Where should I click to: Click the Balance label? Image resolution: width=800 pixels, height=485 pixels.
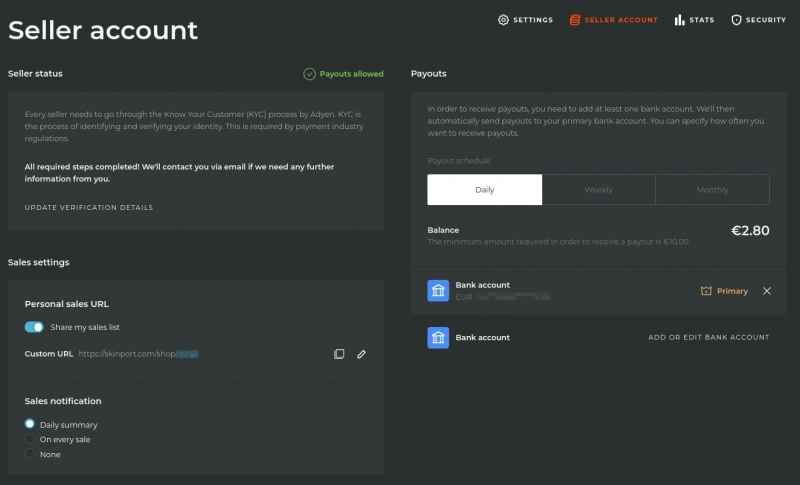point(443,230)
